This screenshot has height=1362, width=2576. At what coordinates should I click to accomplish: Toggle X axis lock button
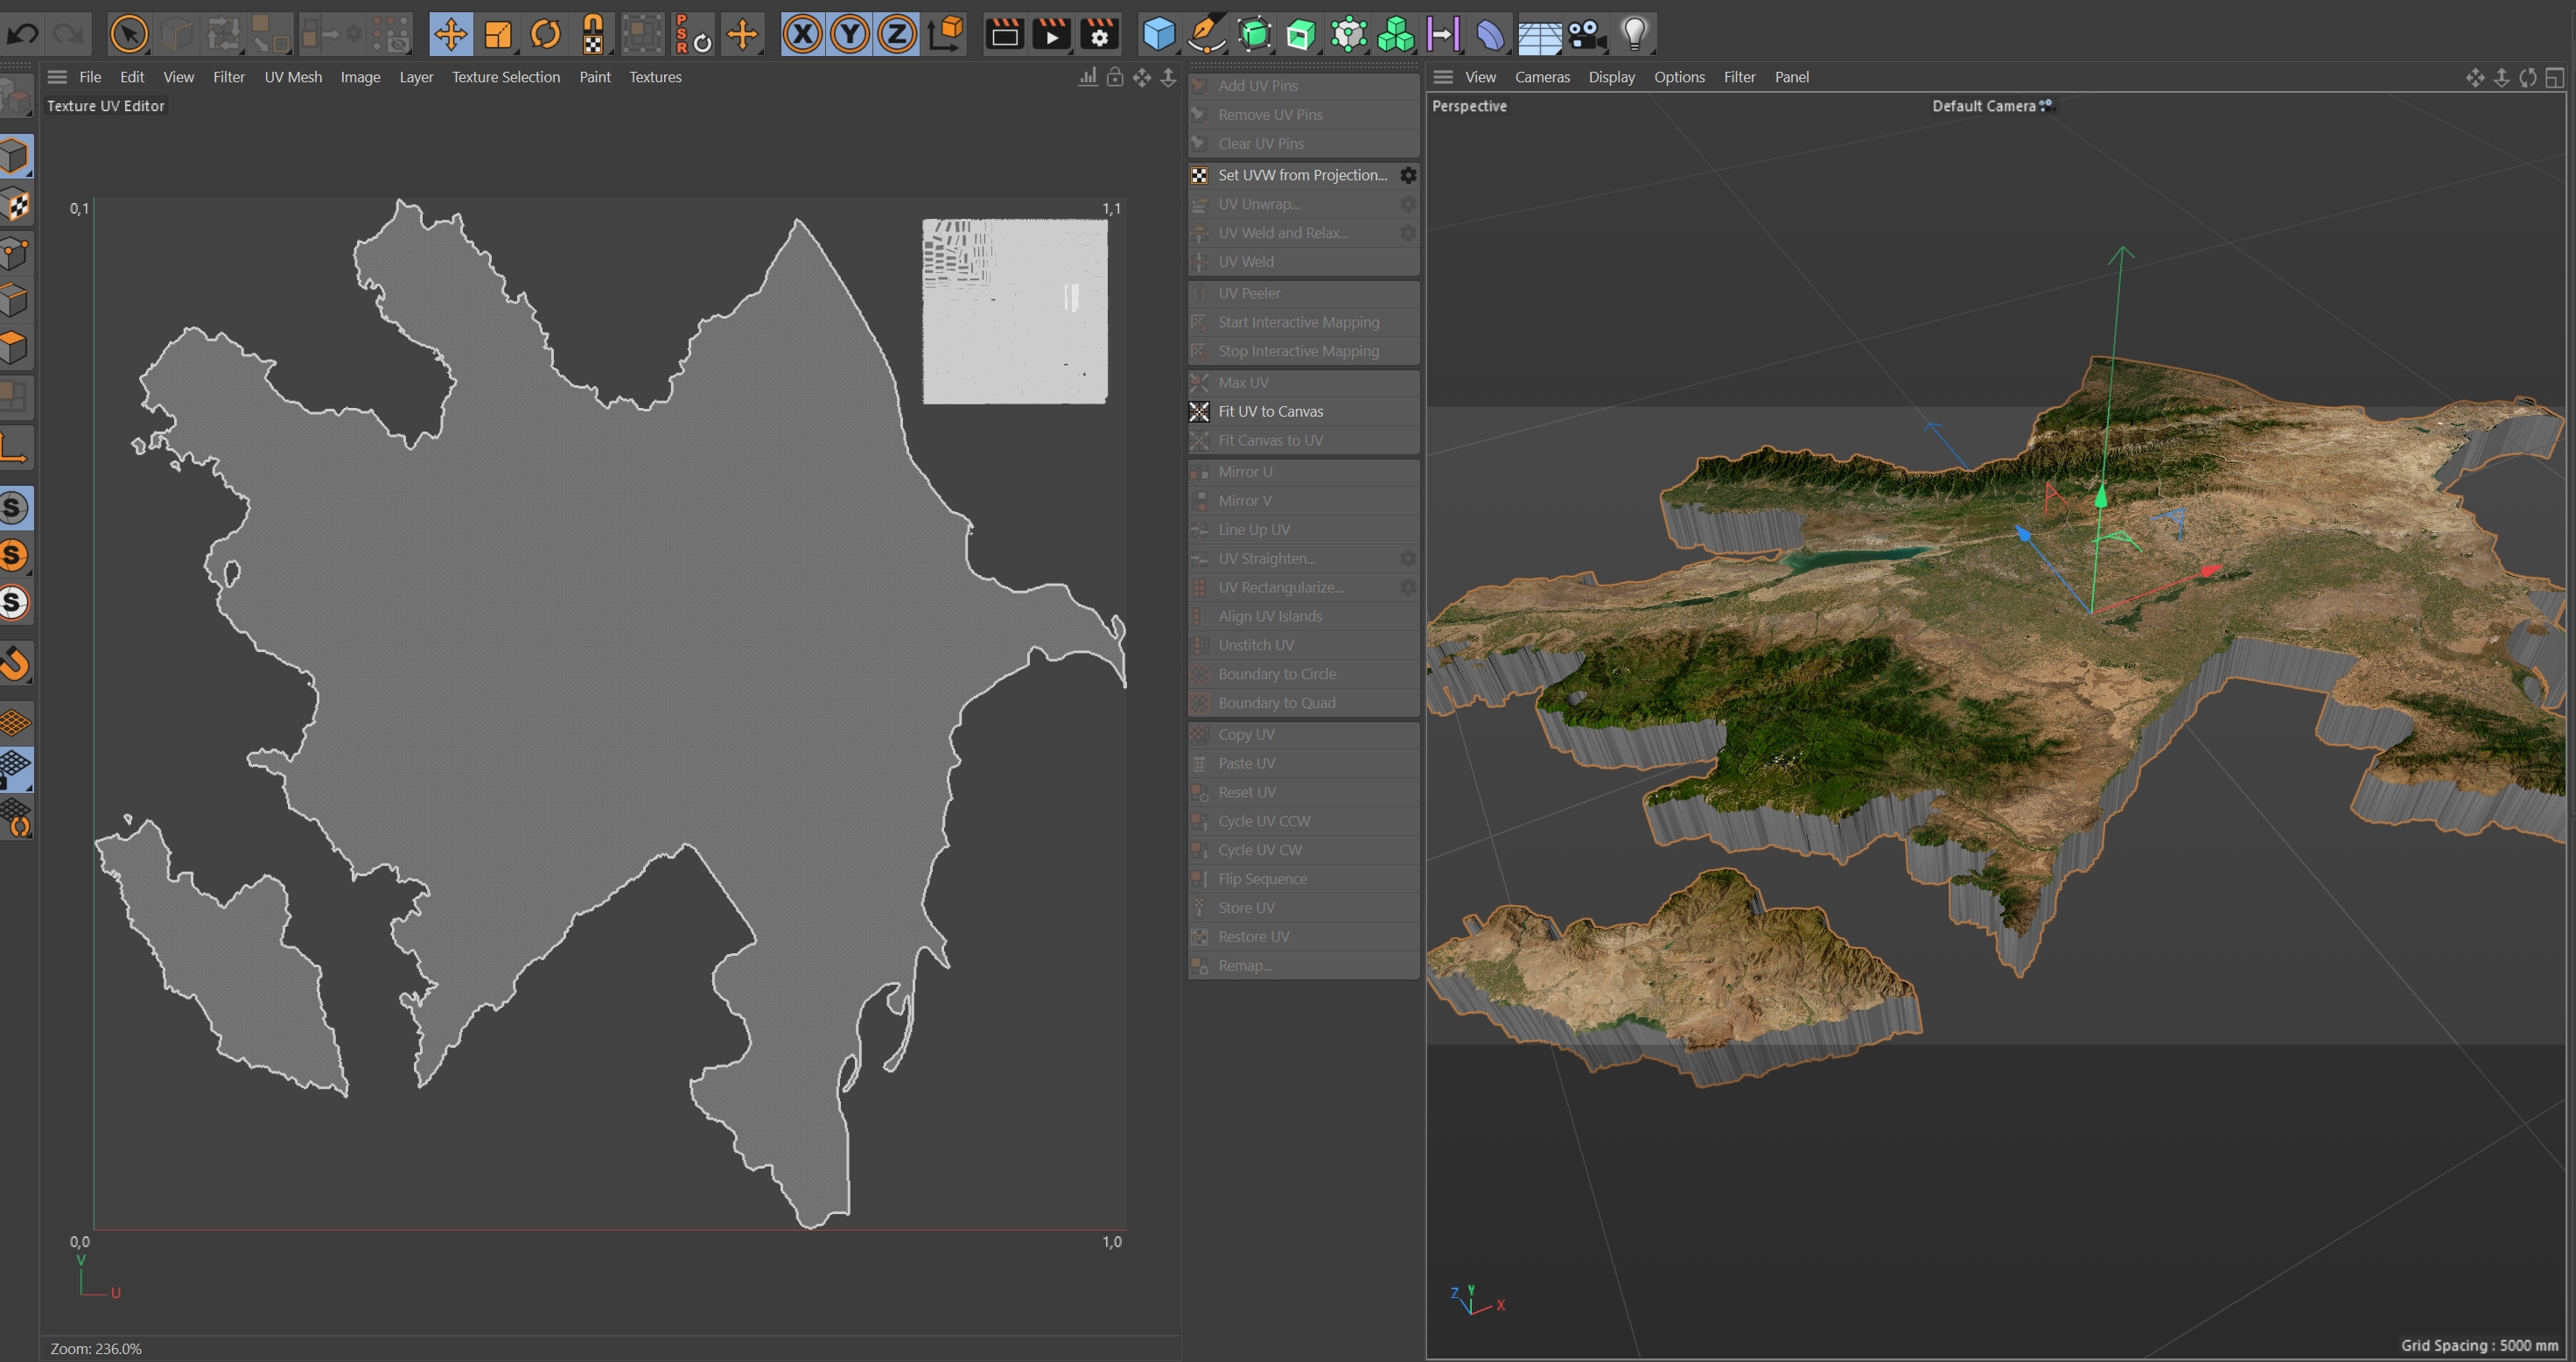tap(802, 35)
